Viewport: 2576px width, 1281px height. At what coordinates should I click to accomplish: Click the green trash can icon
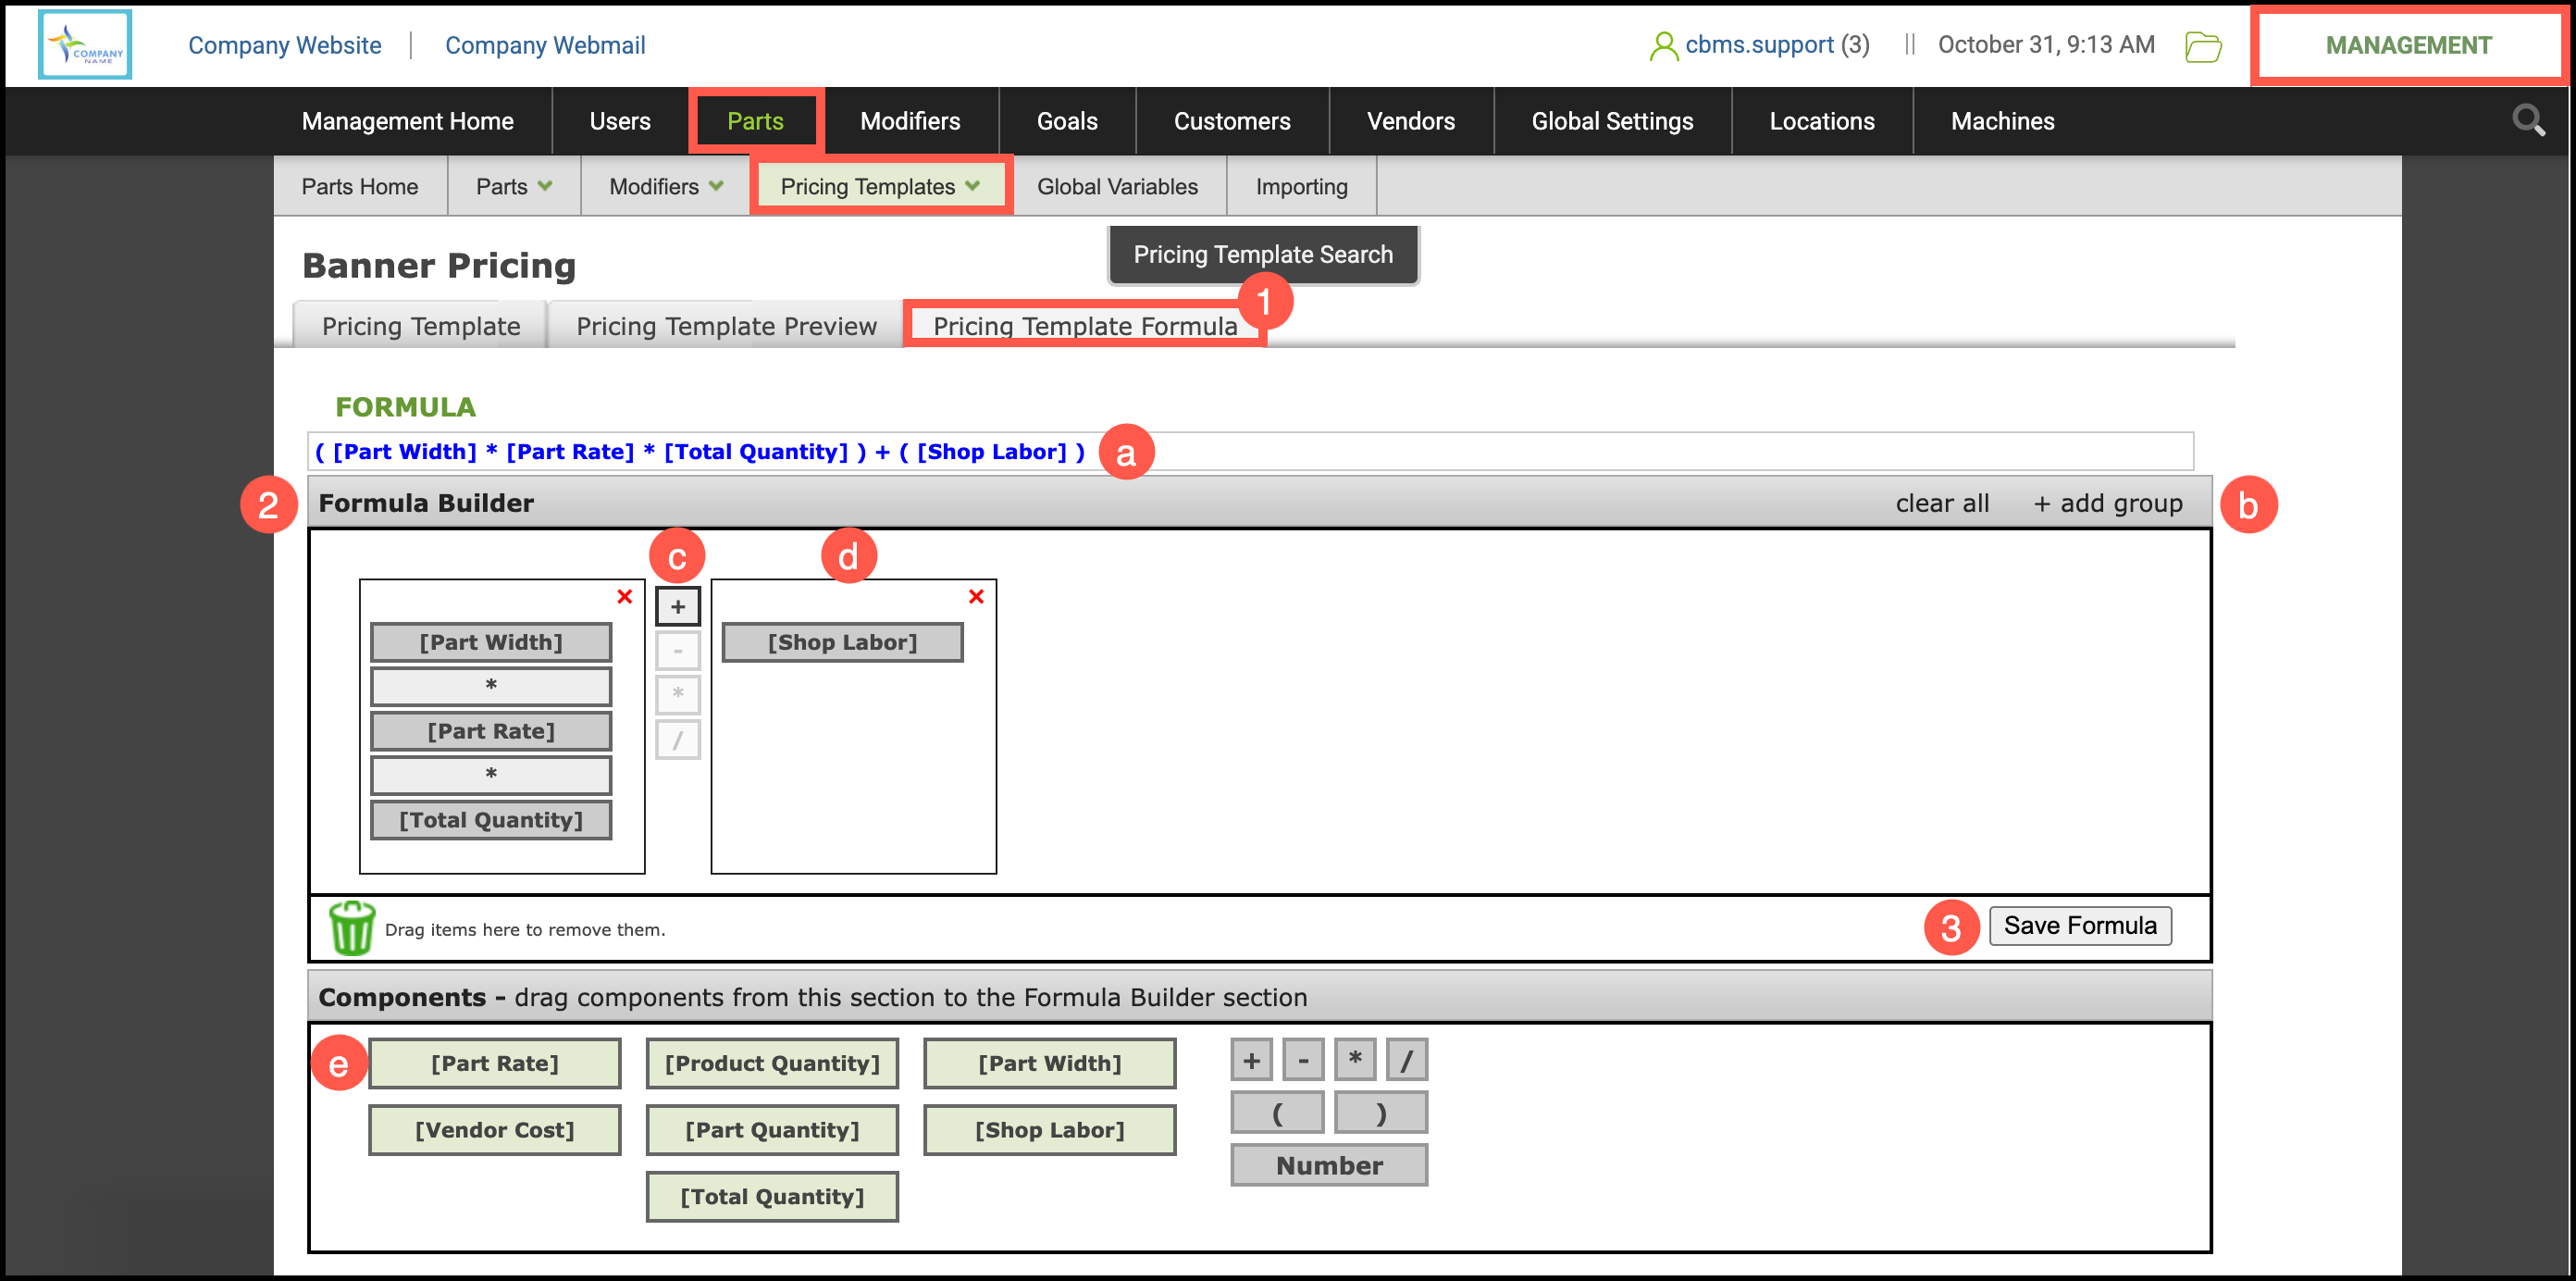click(351, 928)
